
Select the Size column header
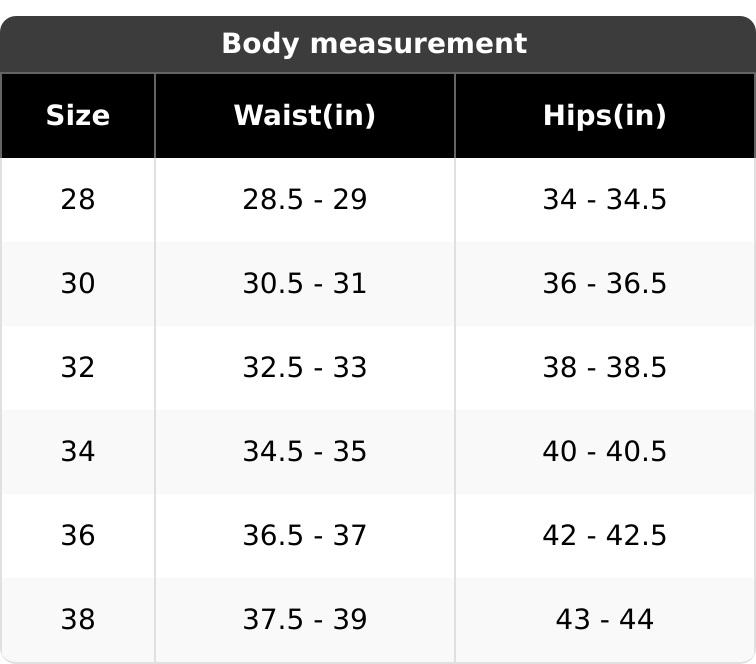pos(78,116)
